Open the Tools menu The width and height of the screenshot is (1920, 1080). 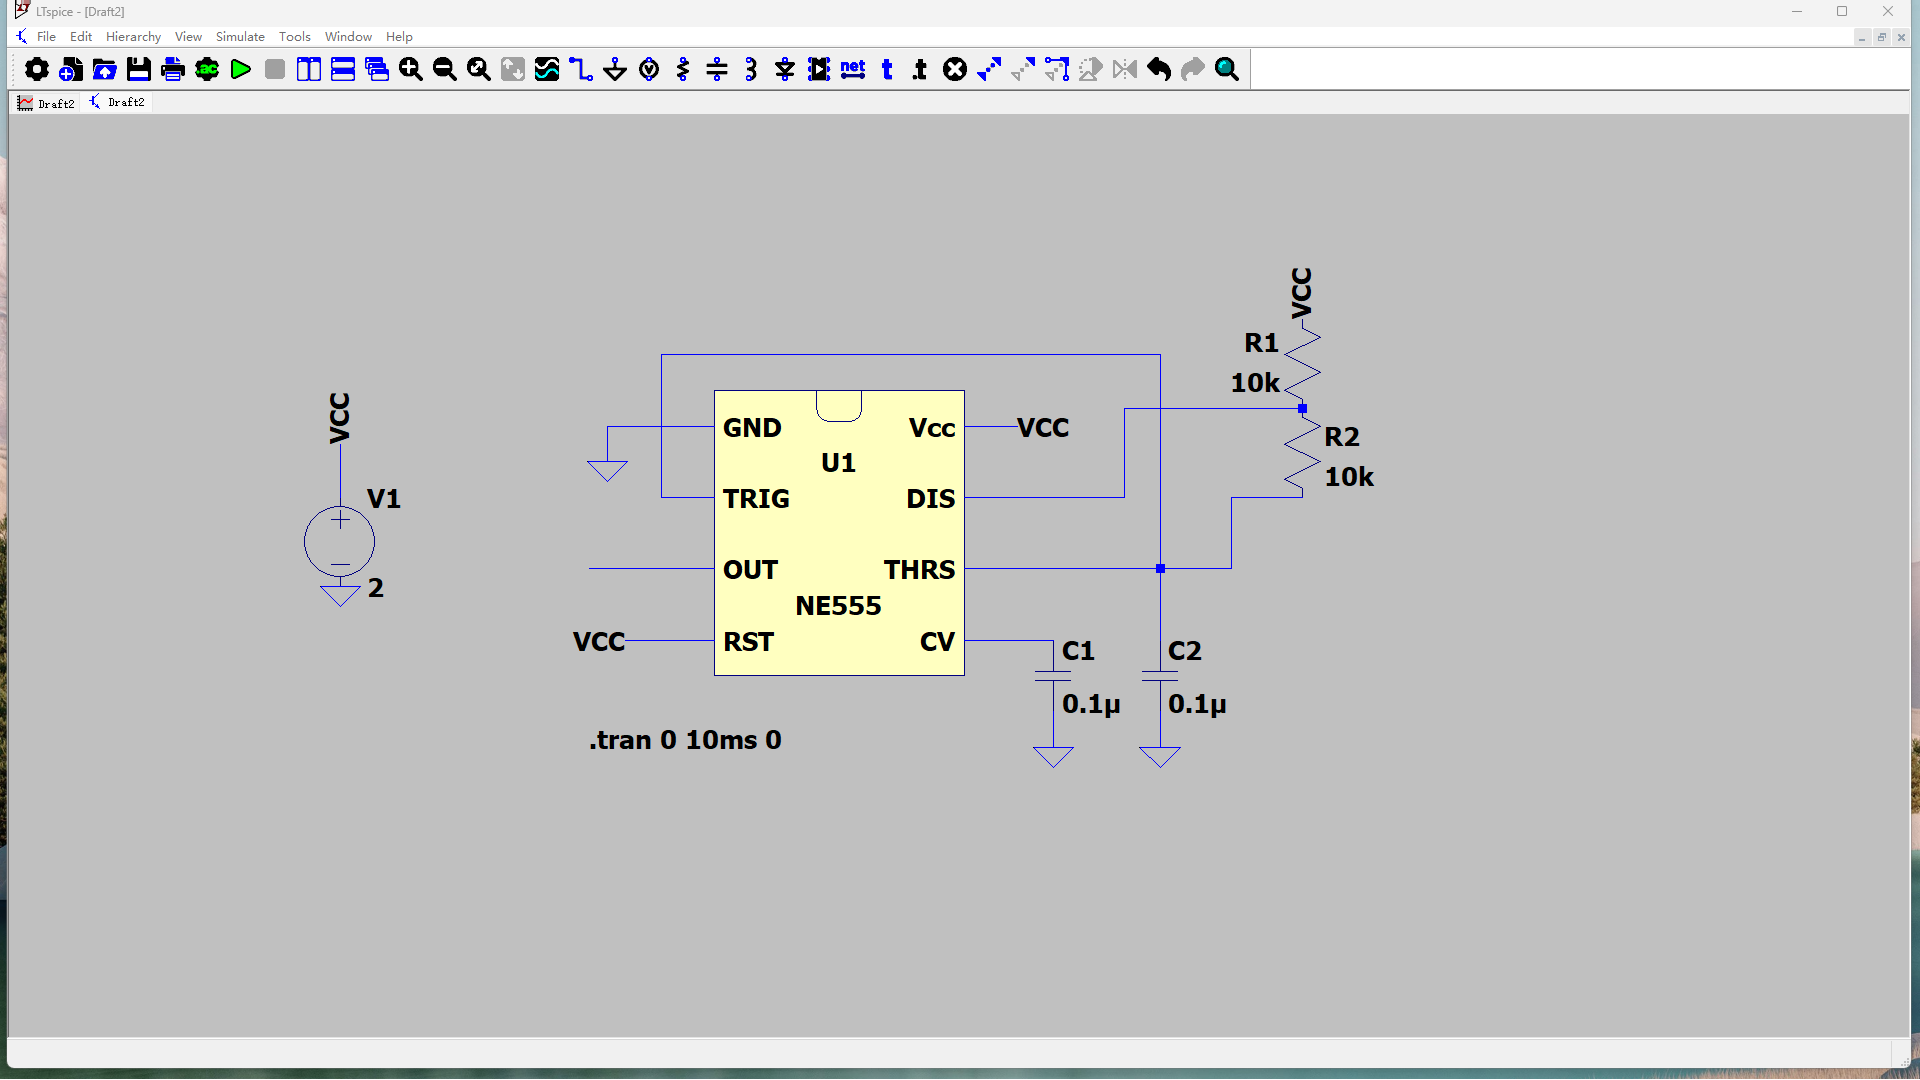tap(294, 37)
